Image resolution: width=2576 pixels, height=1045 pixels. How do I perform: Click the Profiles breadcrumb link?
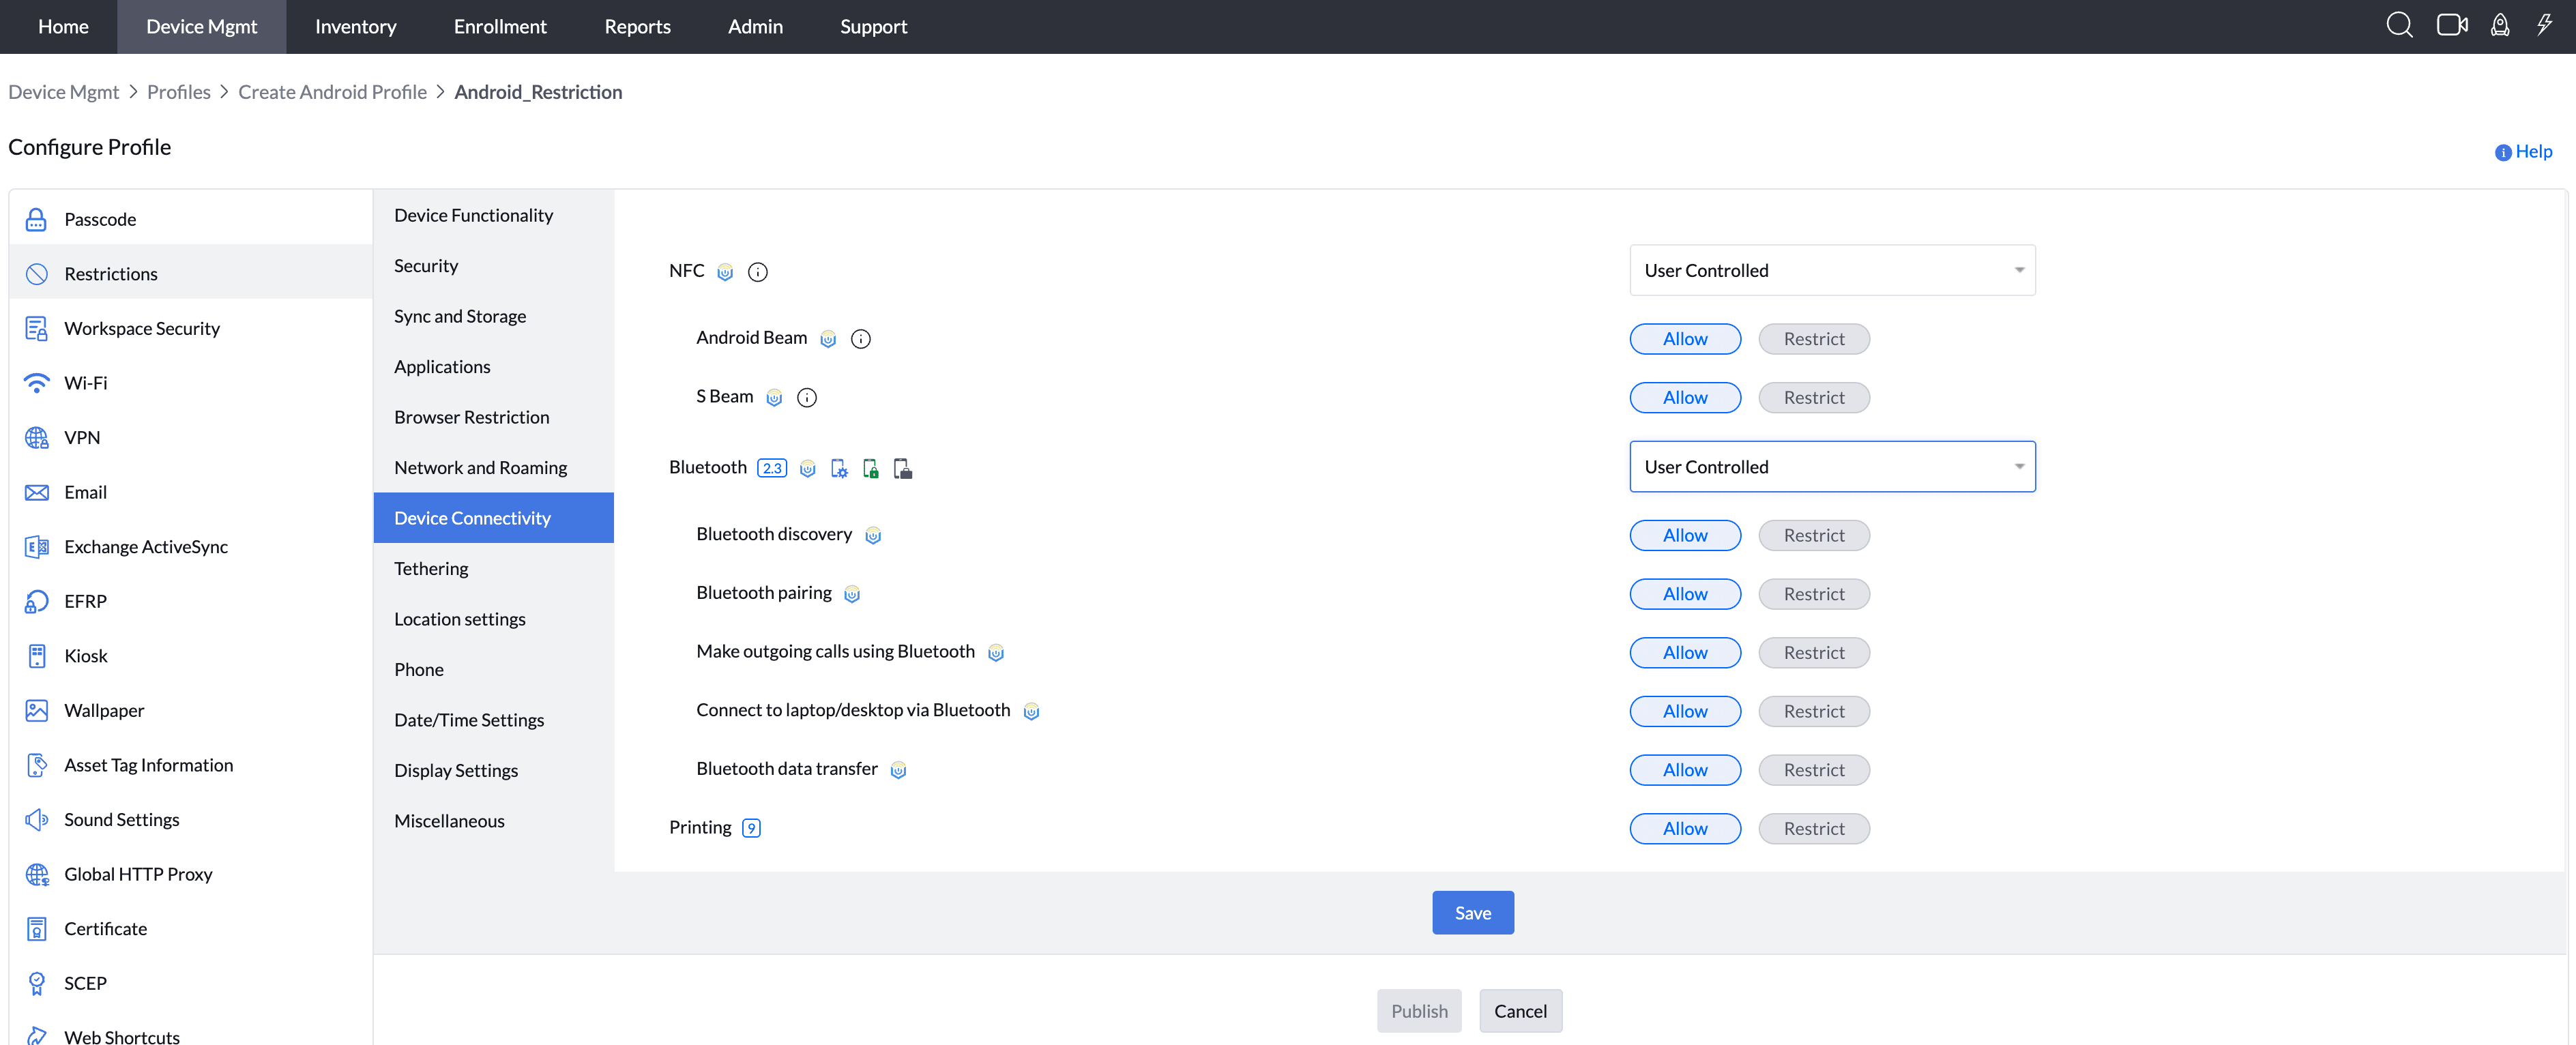coord(178,92)
